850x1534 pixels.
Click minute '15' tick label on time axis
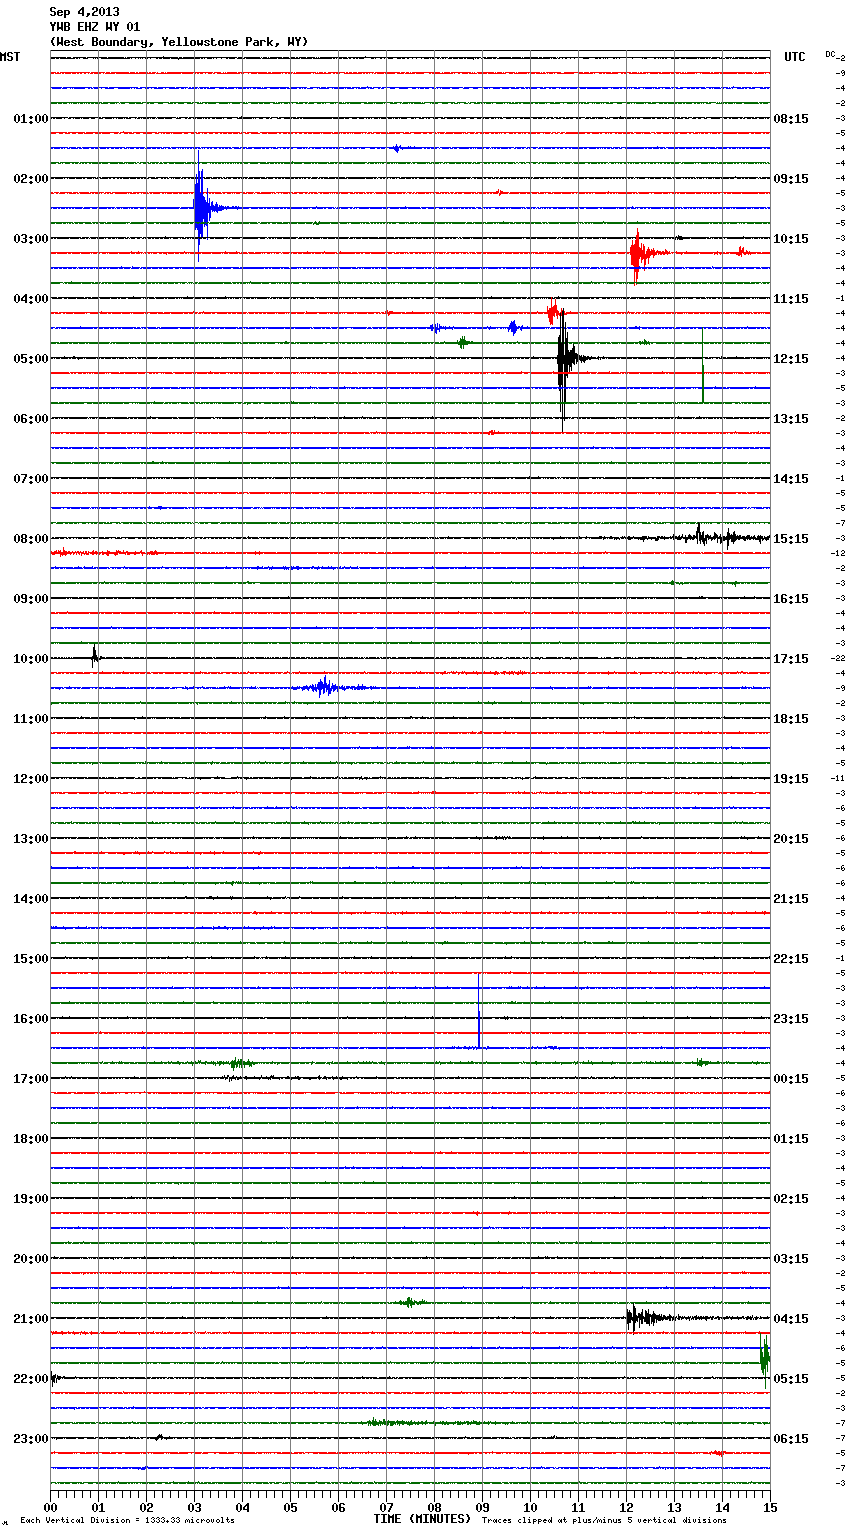770,1507
